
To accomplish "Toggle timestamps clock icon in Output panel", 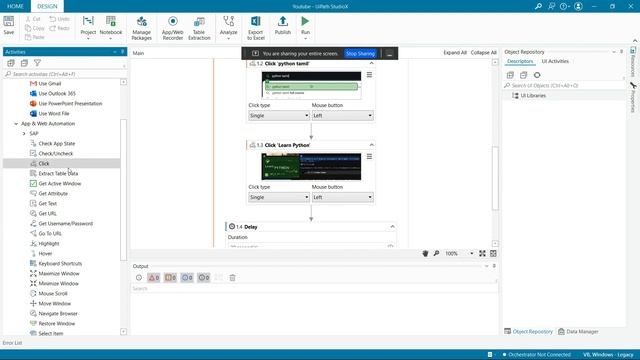I will (x=139, y=278).
